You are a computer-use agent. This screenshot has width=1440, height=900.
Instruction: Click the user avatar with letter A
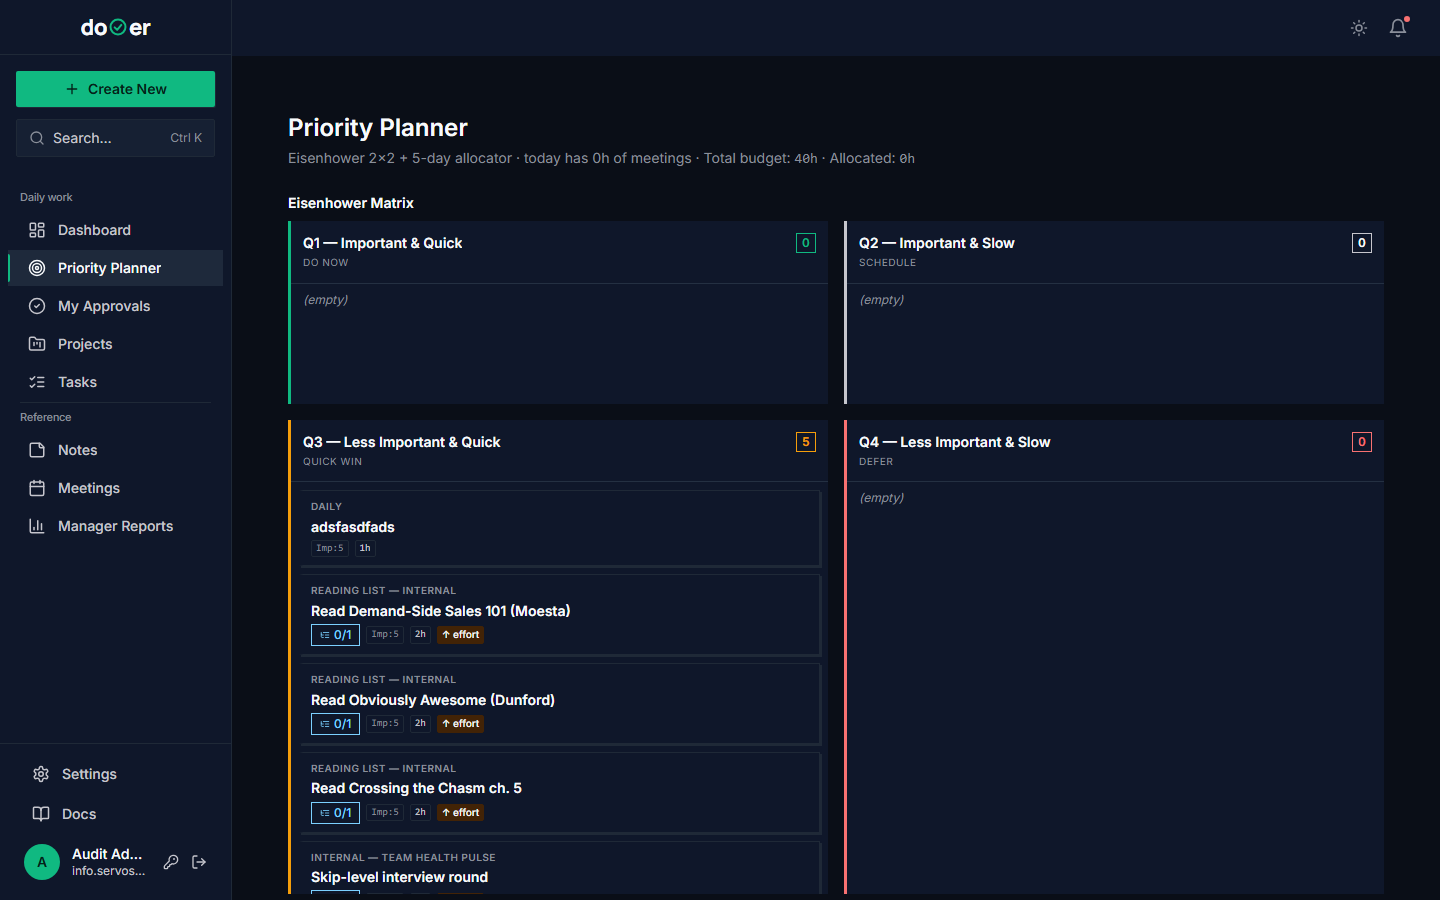pos(42,862)
